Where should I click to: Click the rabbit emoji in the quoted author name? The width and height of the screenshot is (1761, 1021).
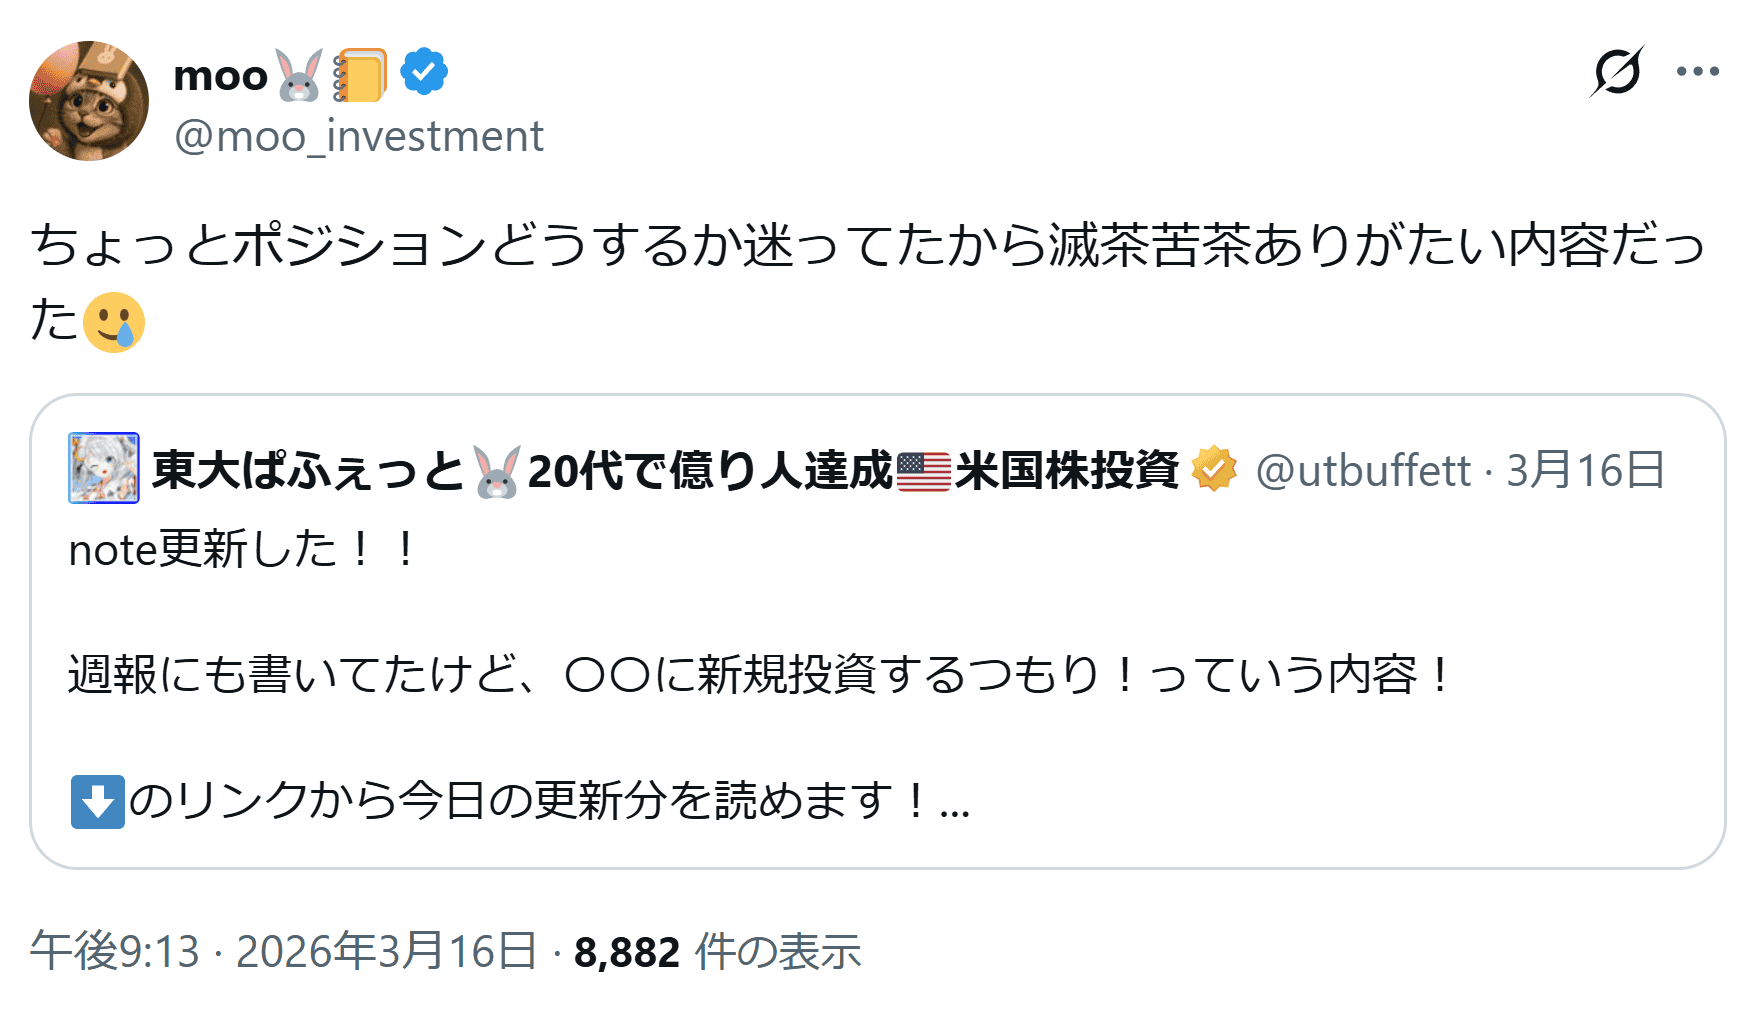point(497,471)
